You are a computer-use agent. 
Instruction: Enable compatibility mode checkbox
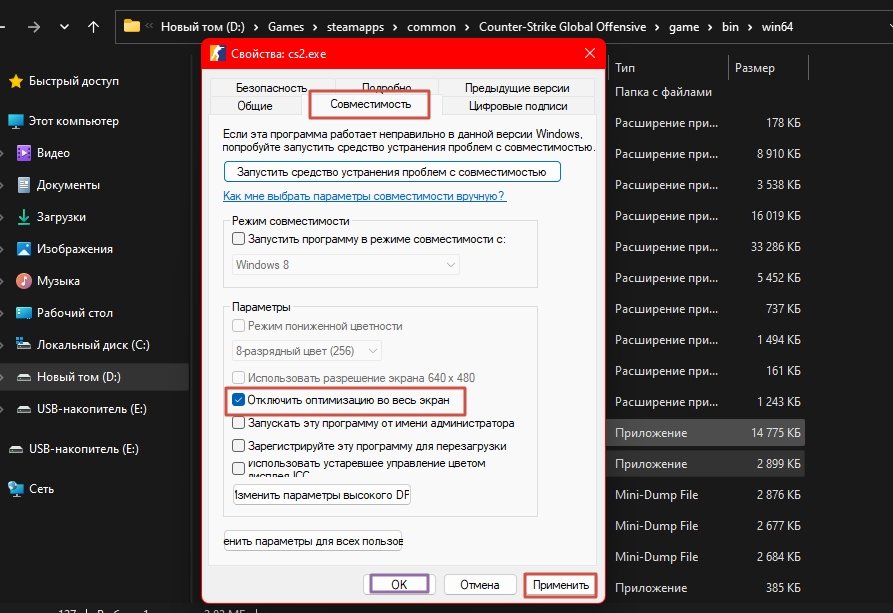point(239,239)
